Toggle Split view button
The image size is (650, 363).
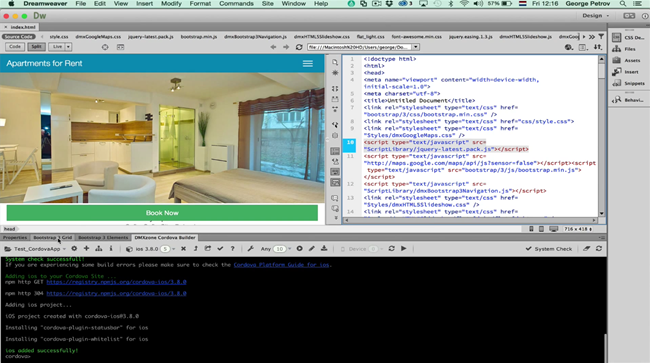(x=36, y=47)
